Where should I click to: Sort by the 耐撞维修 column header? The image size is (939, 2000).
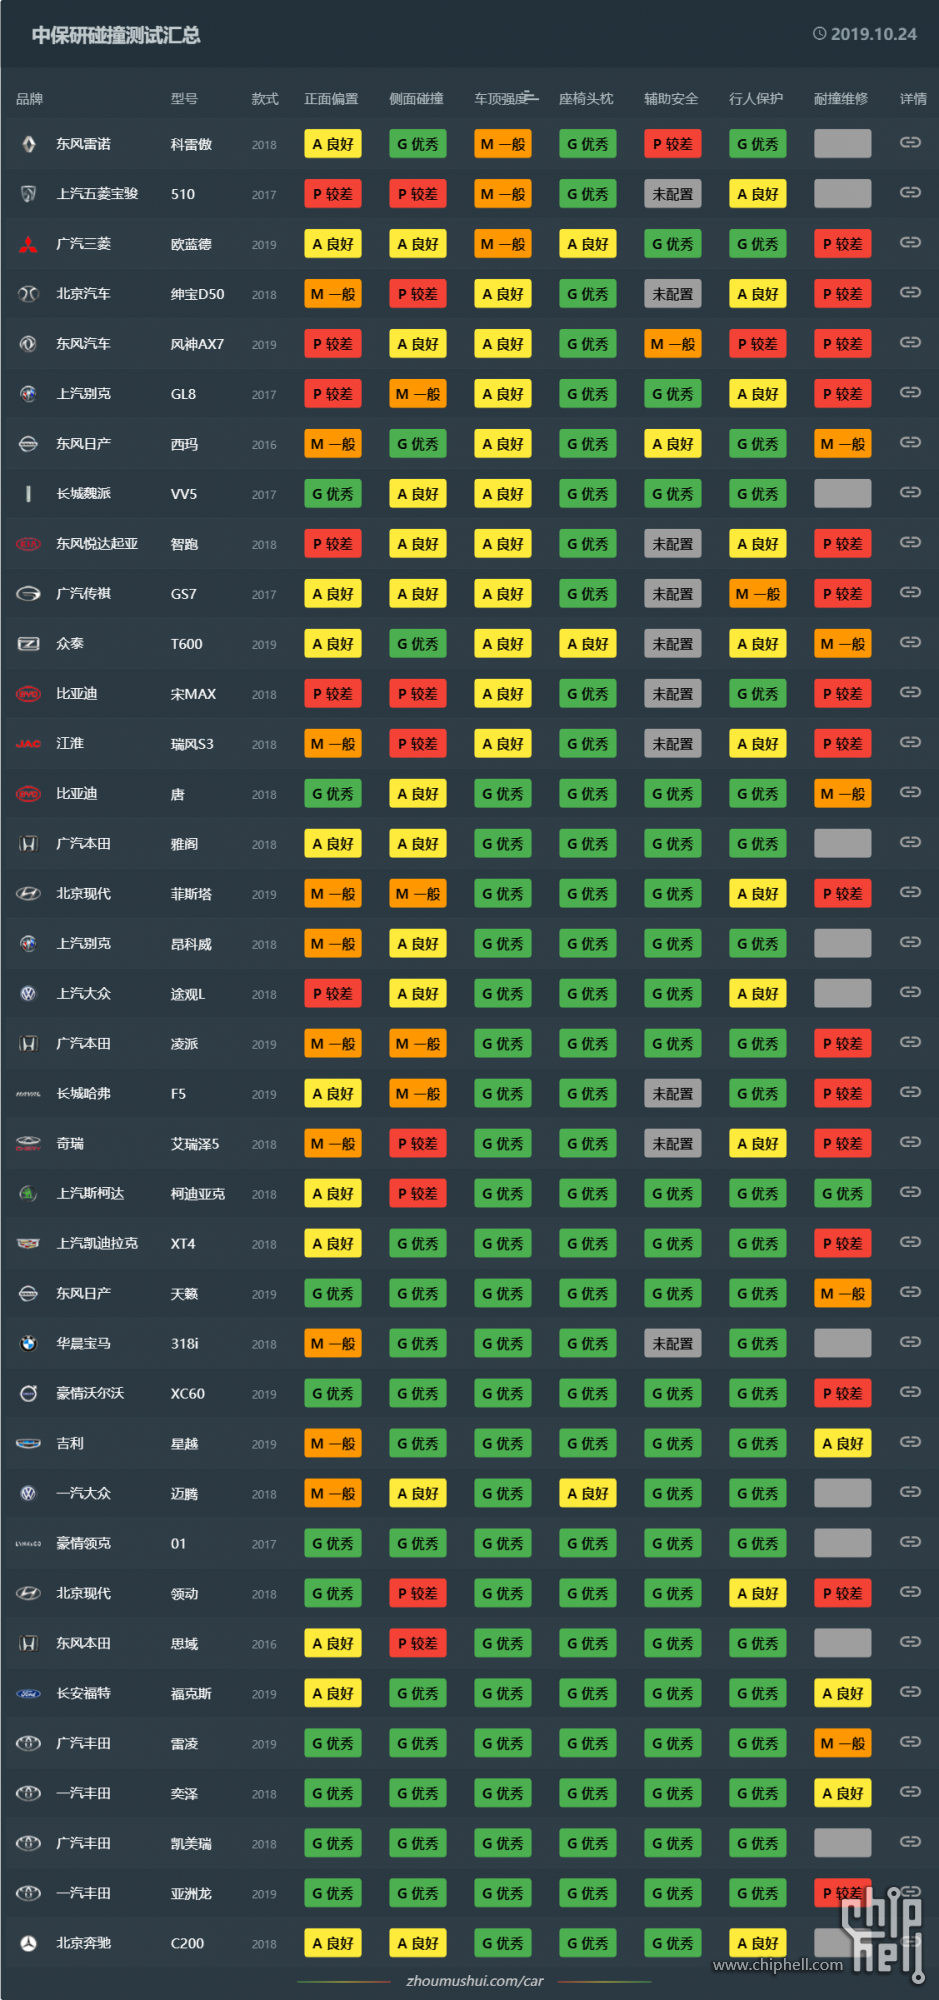click(x=842, y=99)
